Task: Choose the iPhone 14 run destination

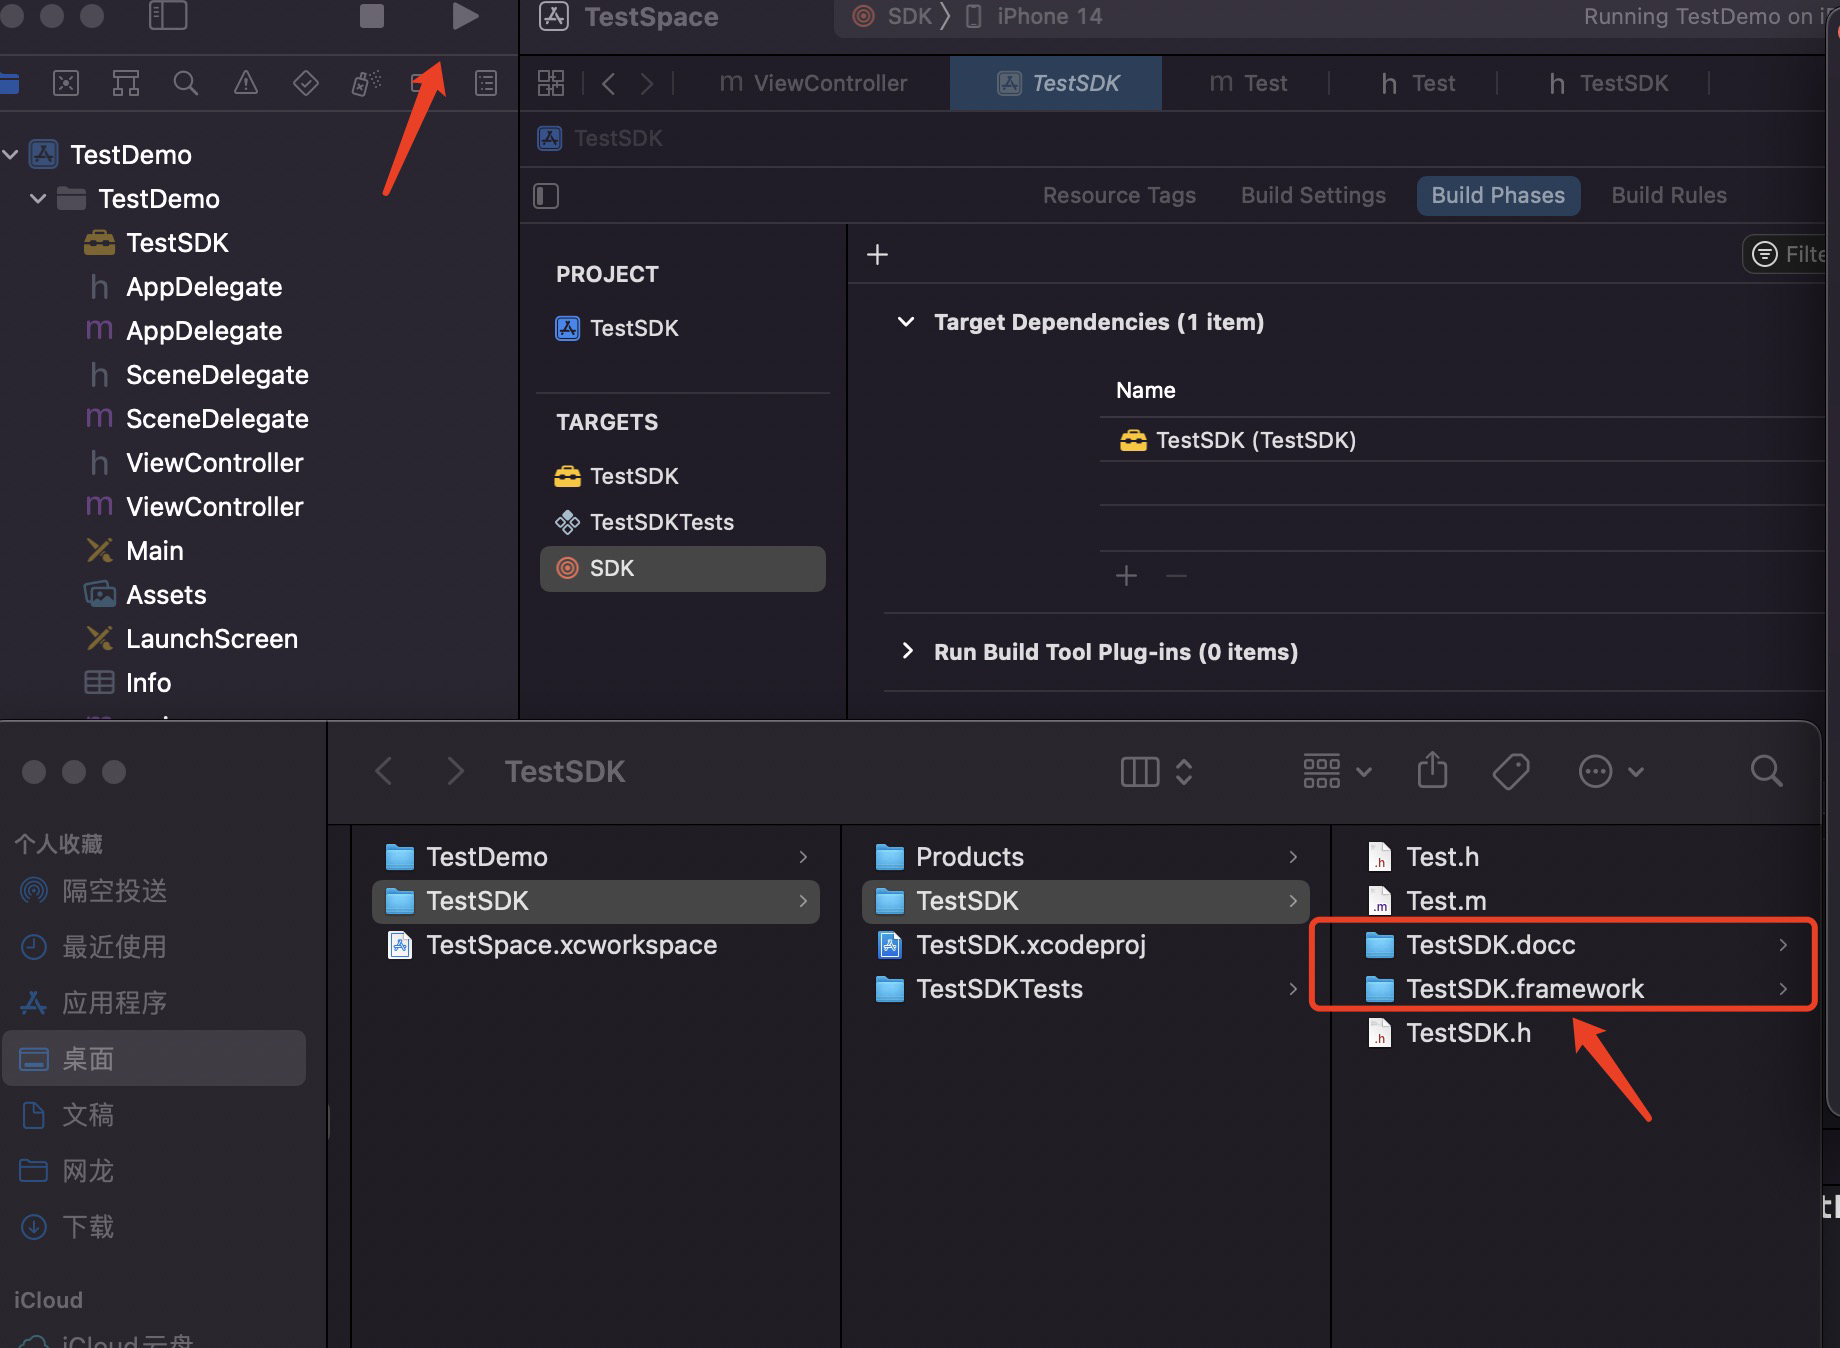Action: 1033,16
